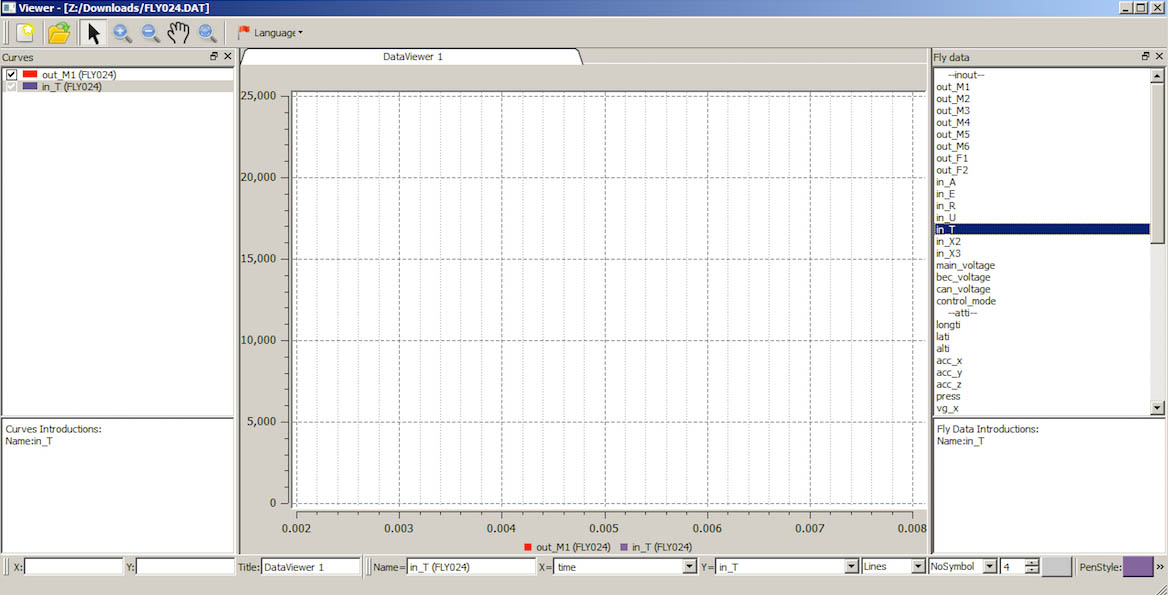Select out_M6 in Fly data list

pos(1042,146)
